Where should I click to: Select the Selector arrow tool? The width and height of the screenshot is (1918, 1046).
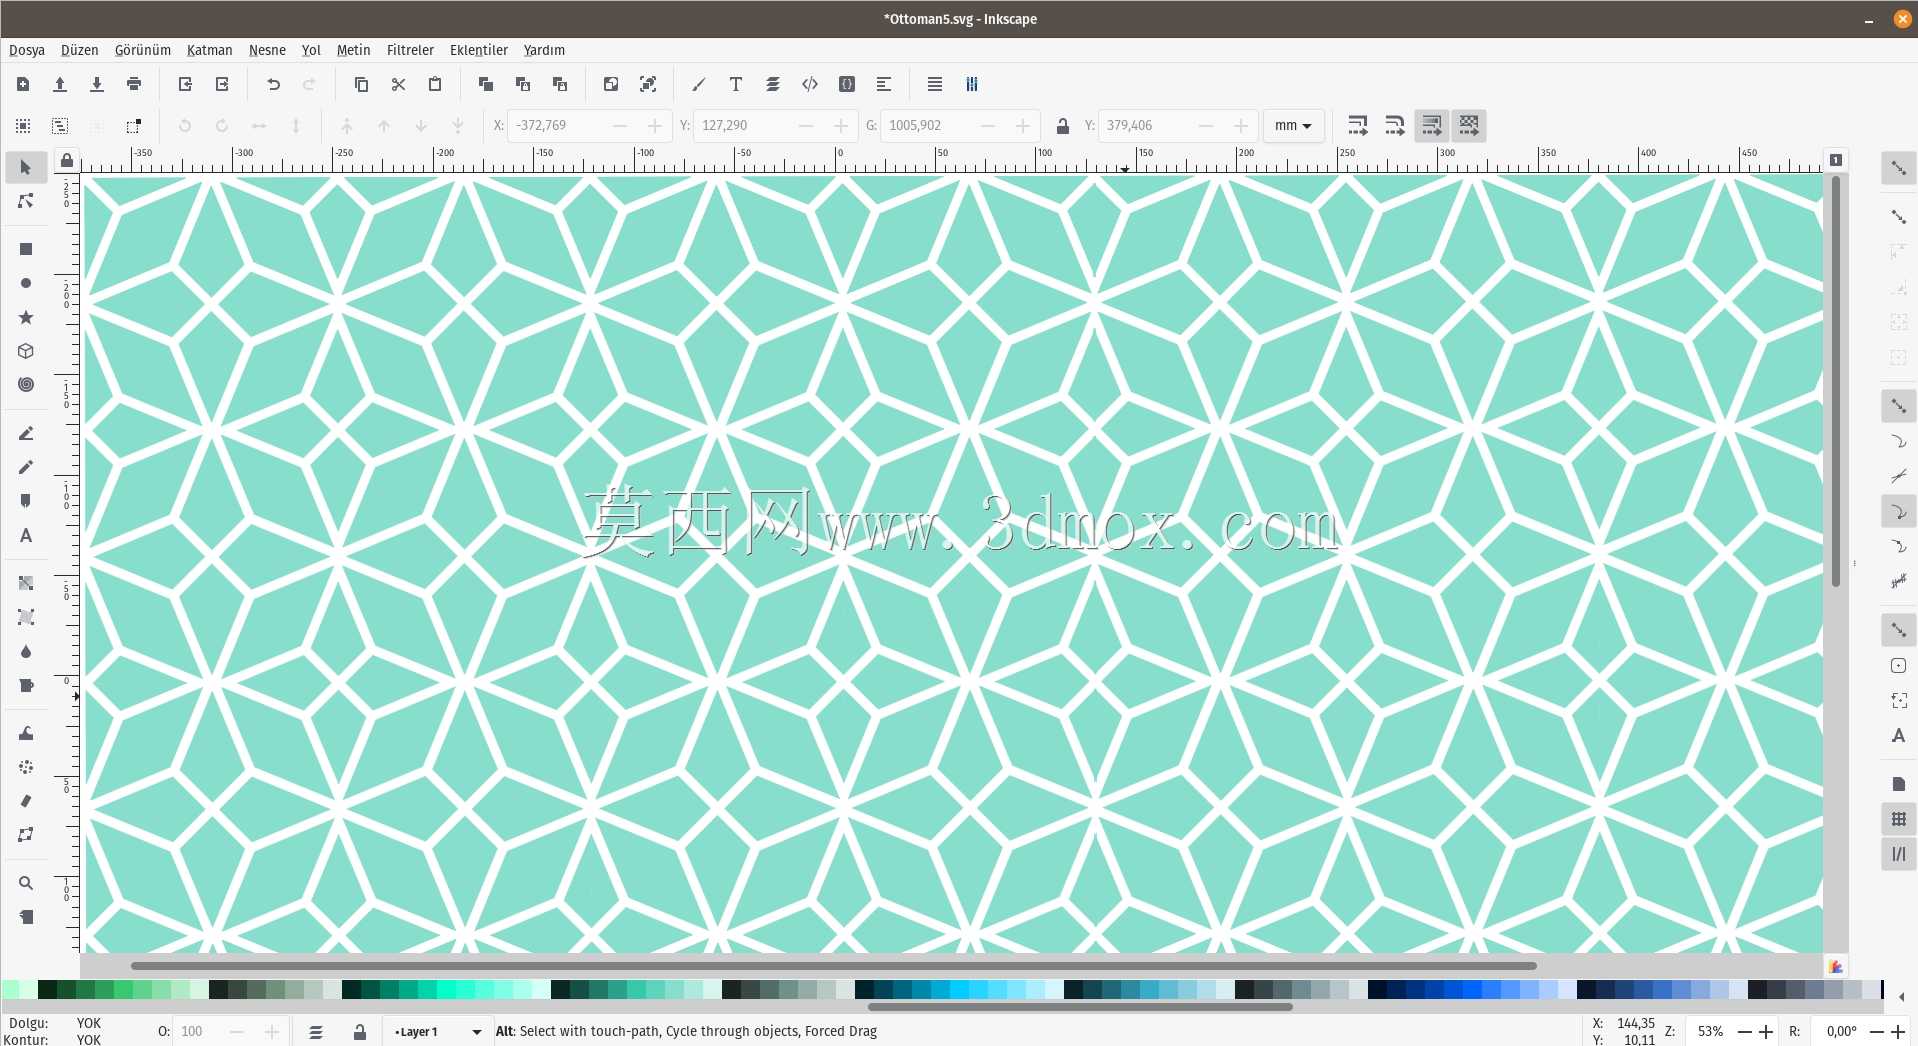(x=26, y=167)
